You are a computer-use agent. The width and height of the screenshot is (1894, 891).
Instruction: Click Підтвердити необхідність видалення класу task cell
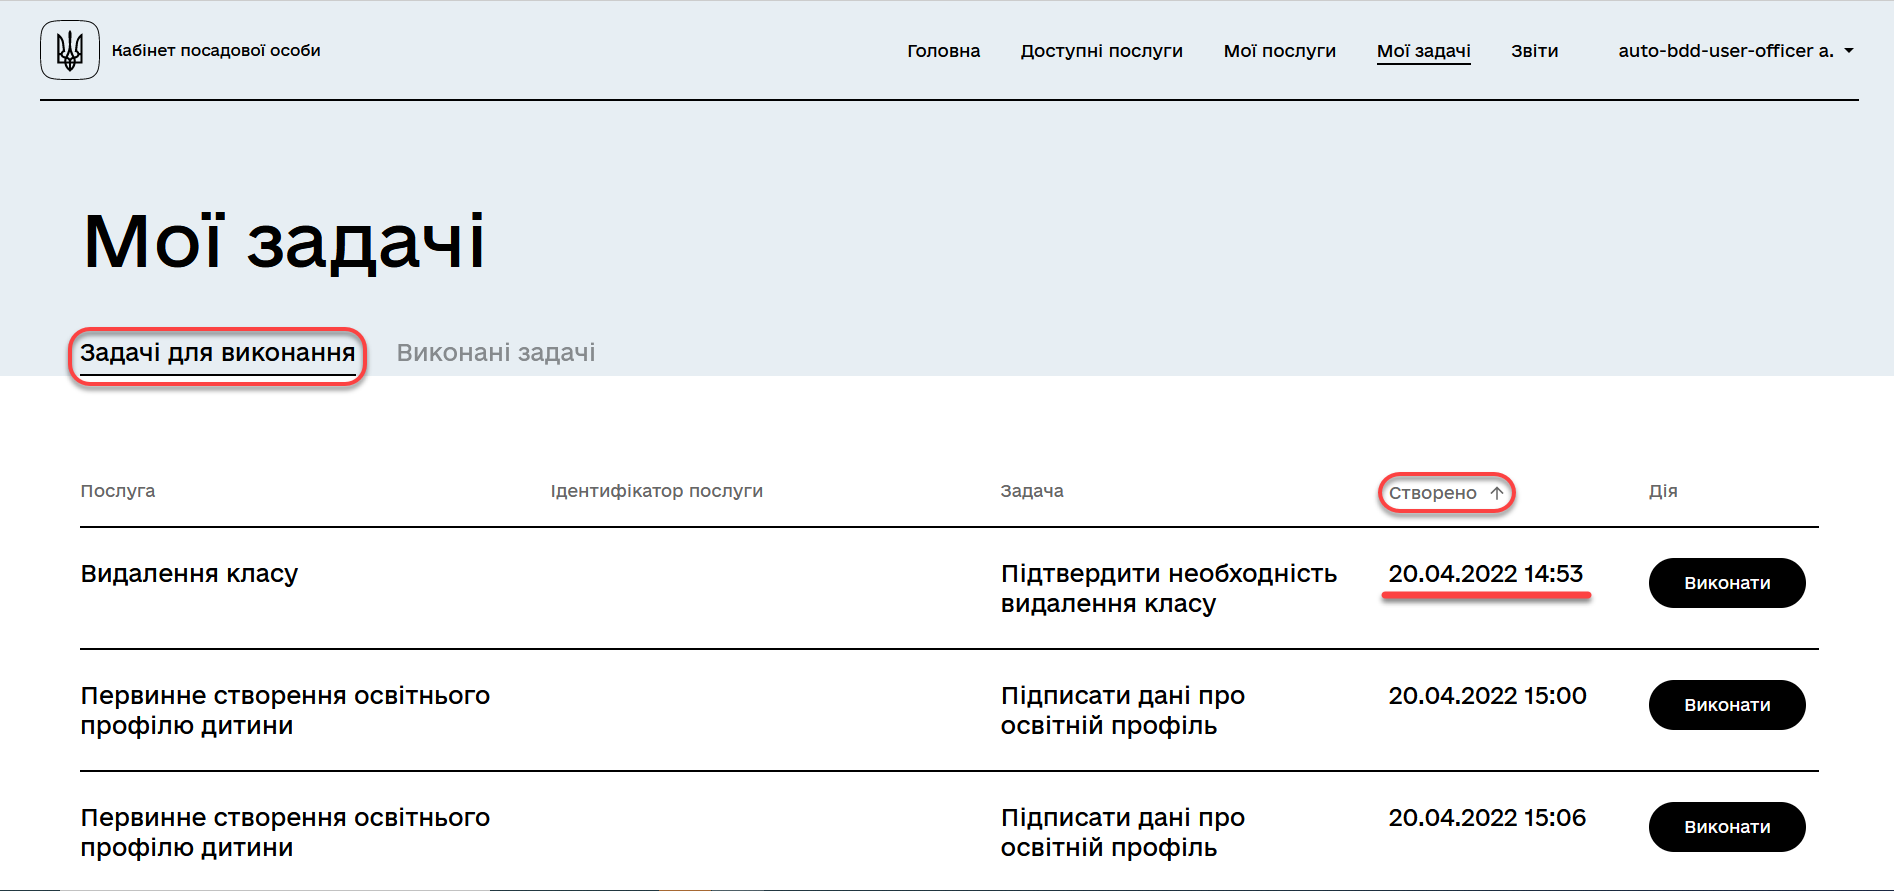(1168, 588)
